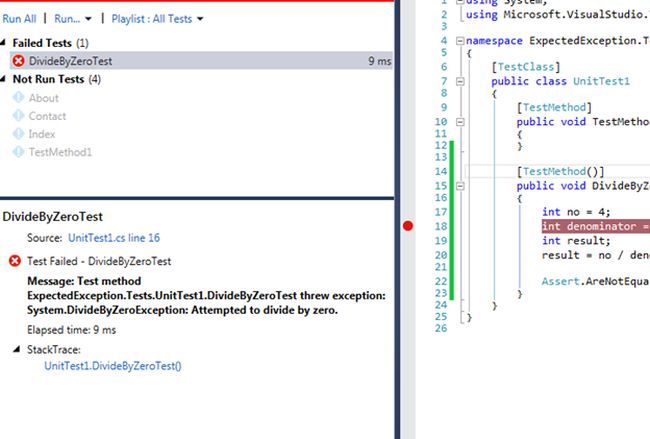Click the exception Message text in details pane
The height and width of the screenshot is (439, 650).
206,296
